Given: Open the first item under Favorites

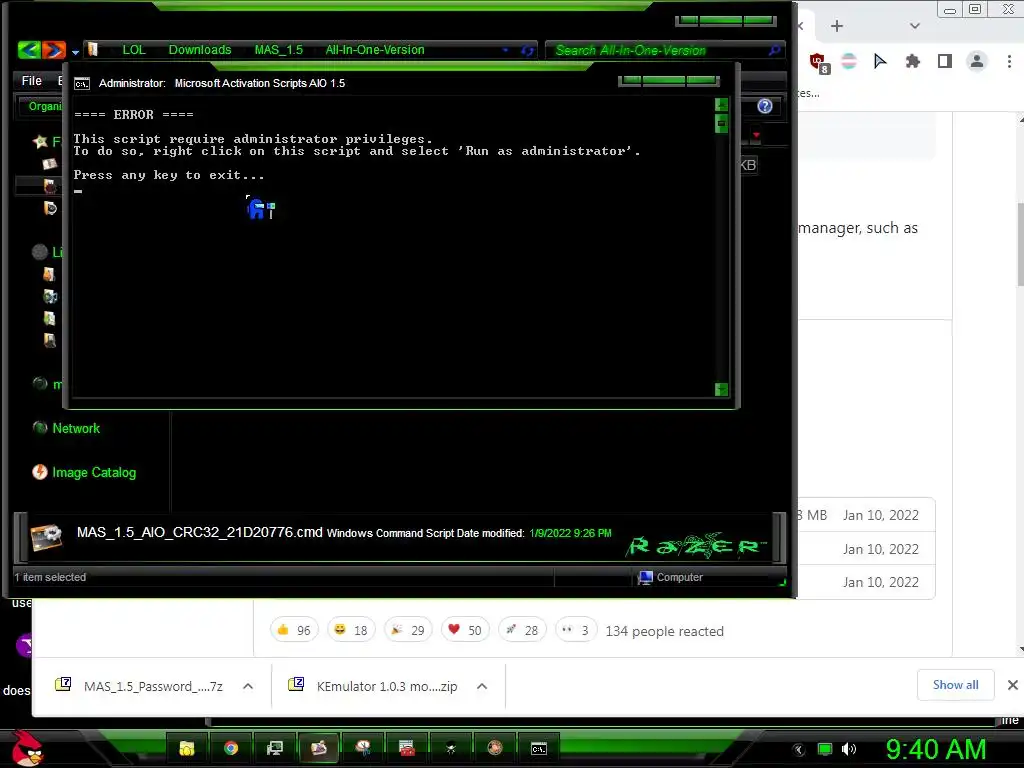Looking at the screenshot, I should 50,163.
